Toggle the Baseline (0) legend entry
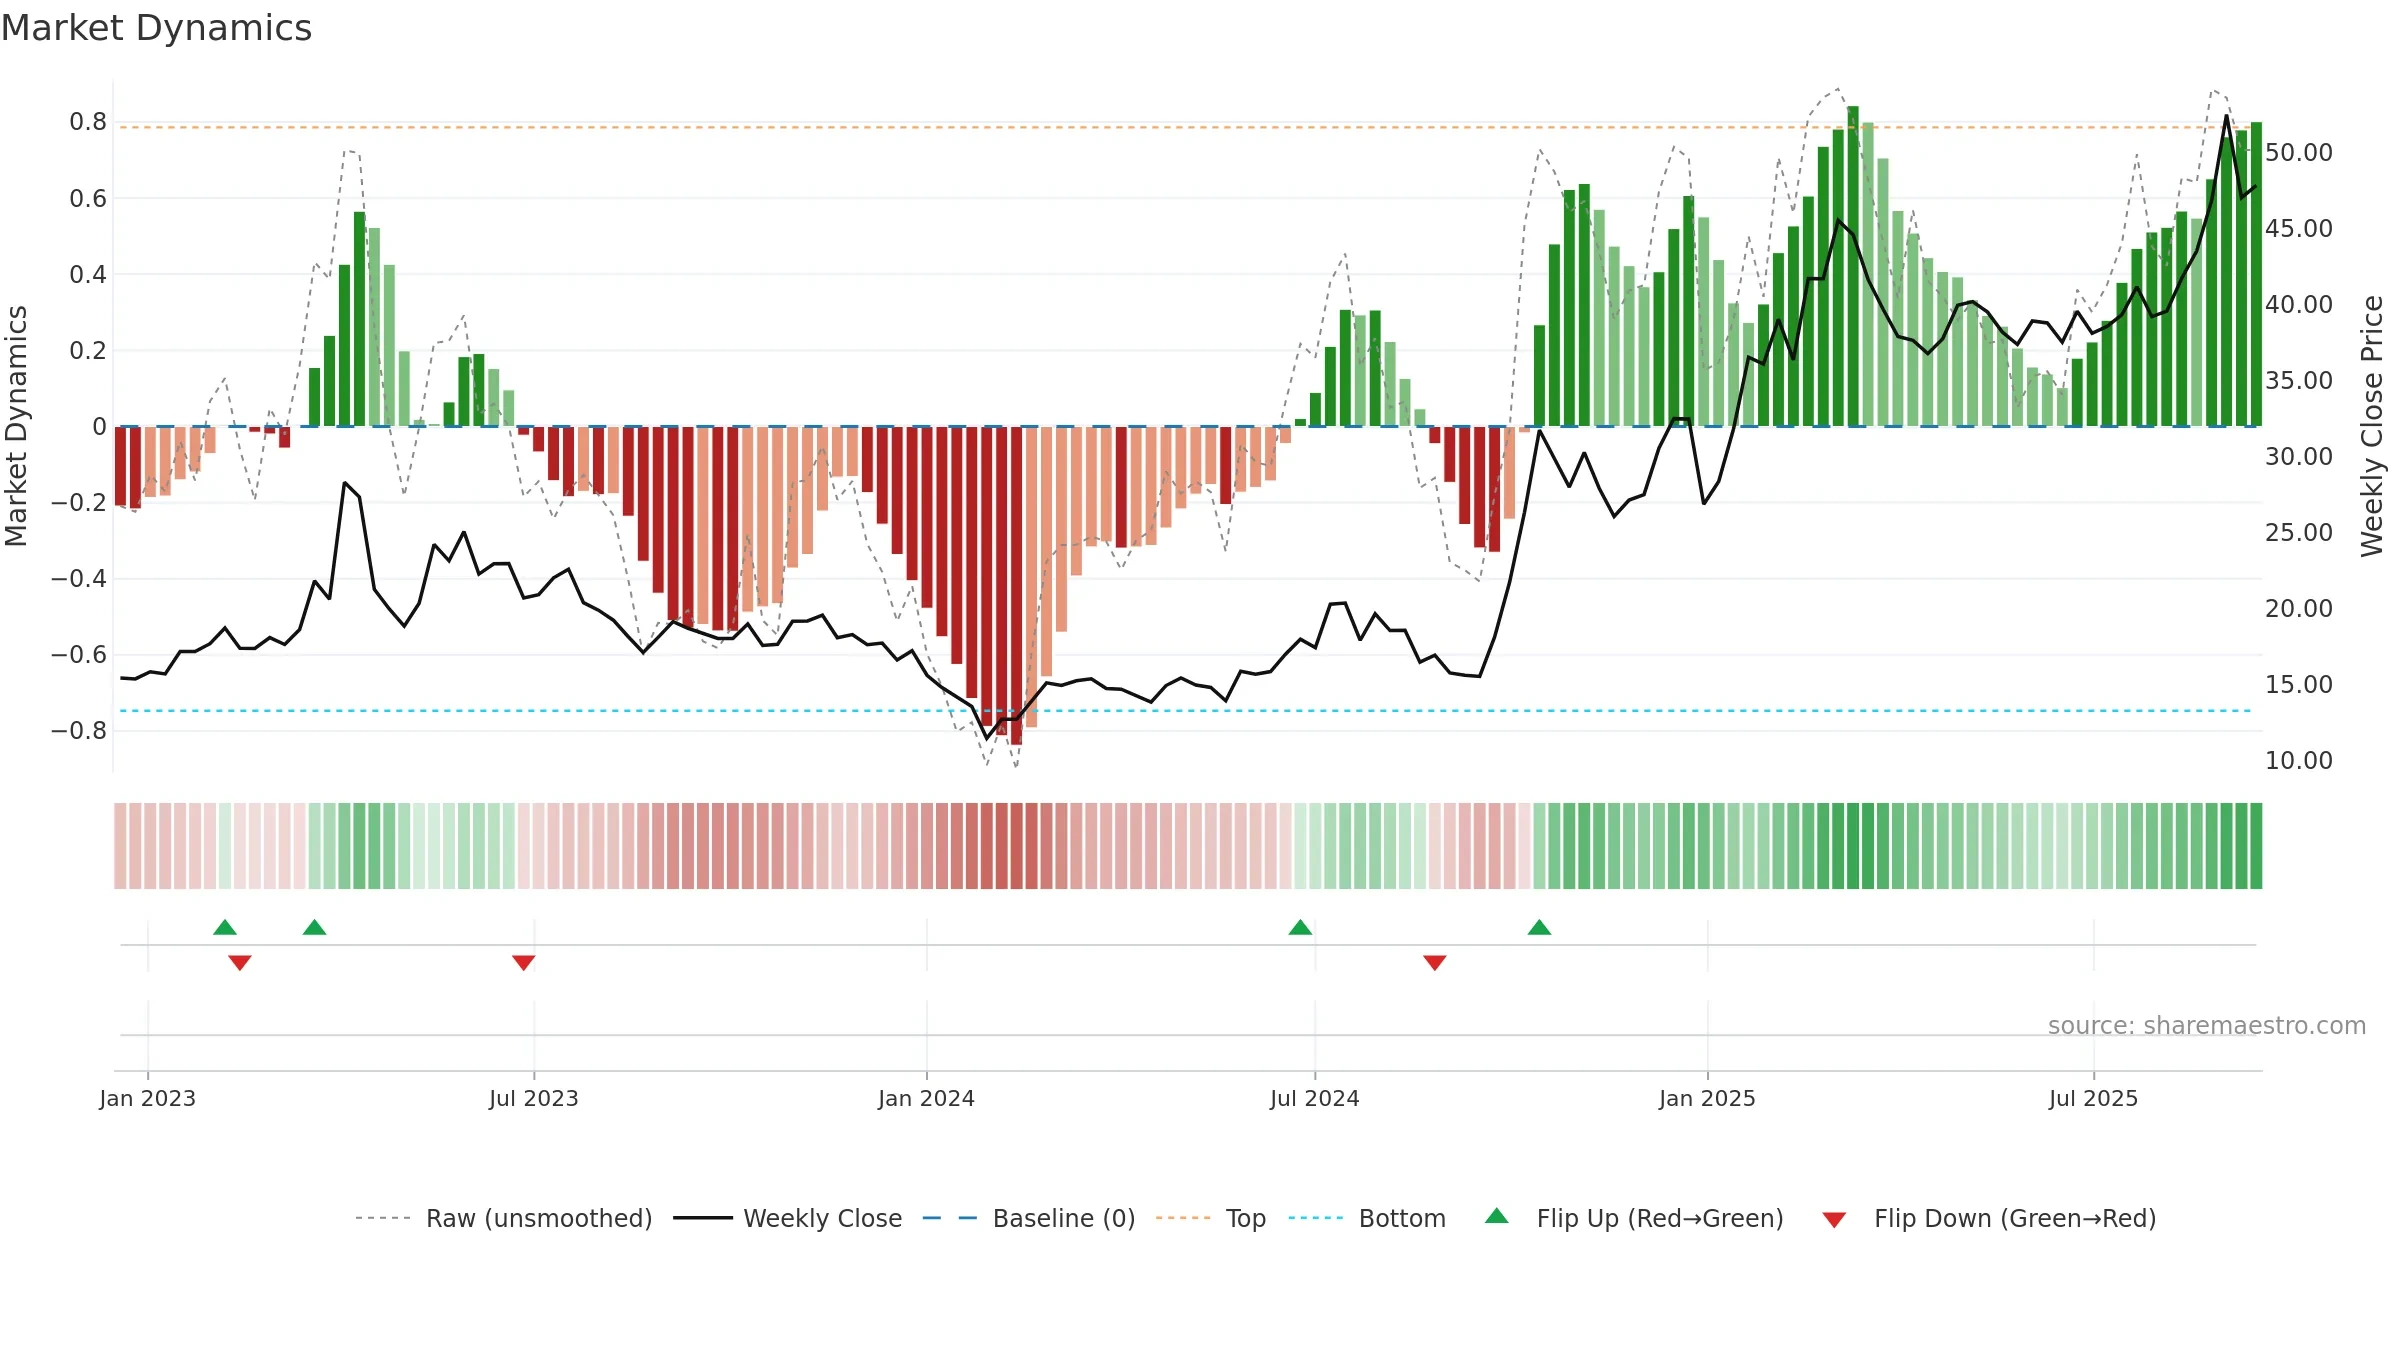The image size is (2400, 1350). pyautogui.click(x=1028, y=1218)
